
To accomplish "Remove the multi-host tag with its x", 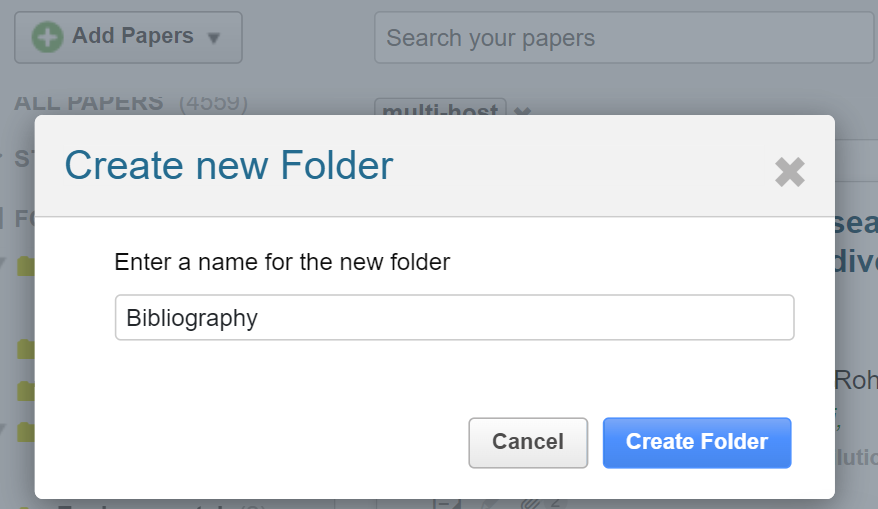I will pyautogui.click(x=521, y=112).
